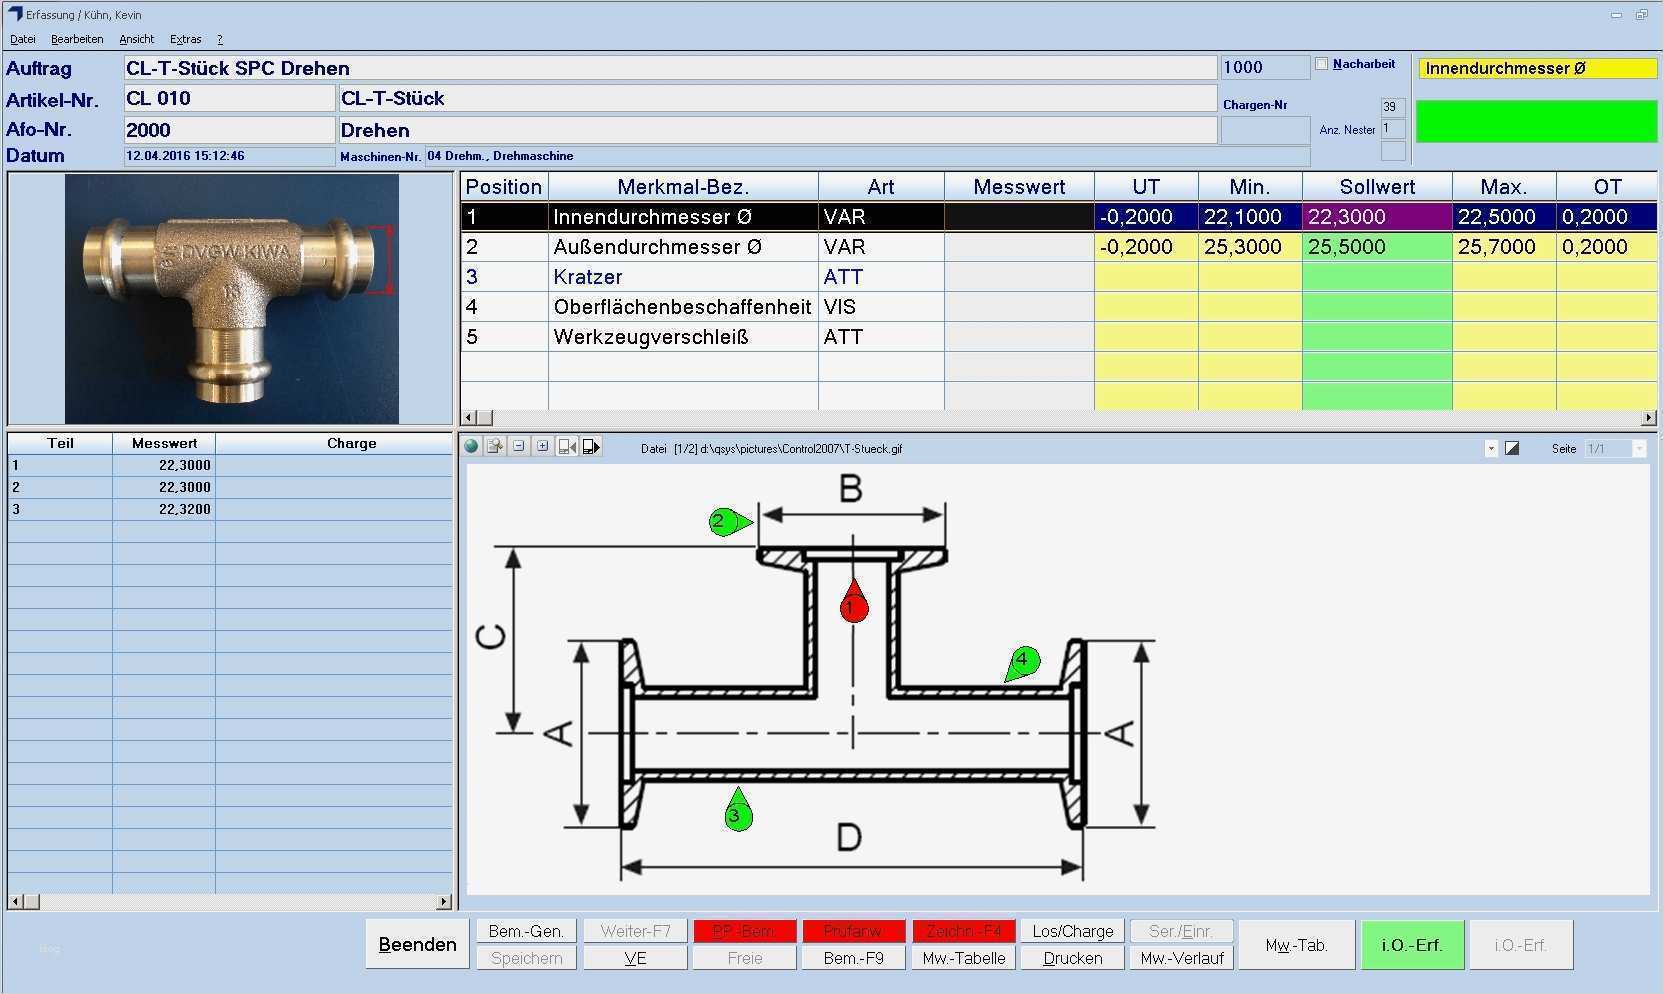Select green marker 2 on the drawing
The width and height of the screenshot is (1663, 994).
click(730, 521)
